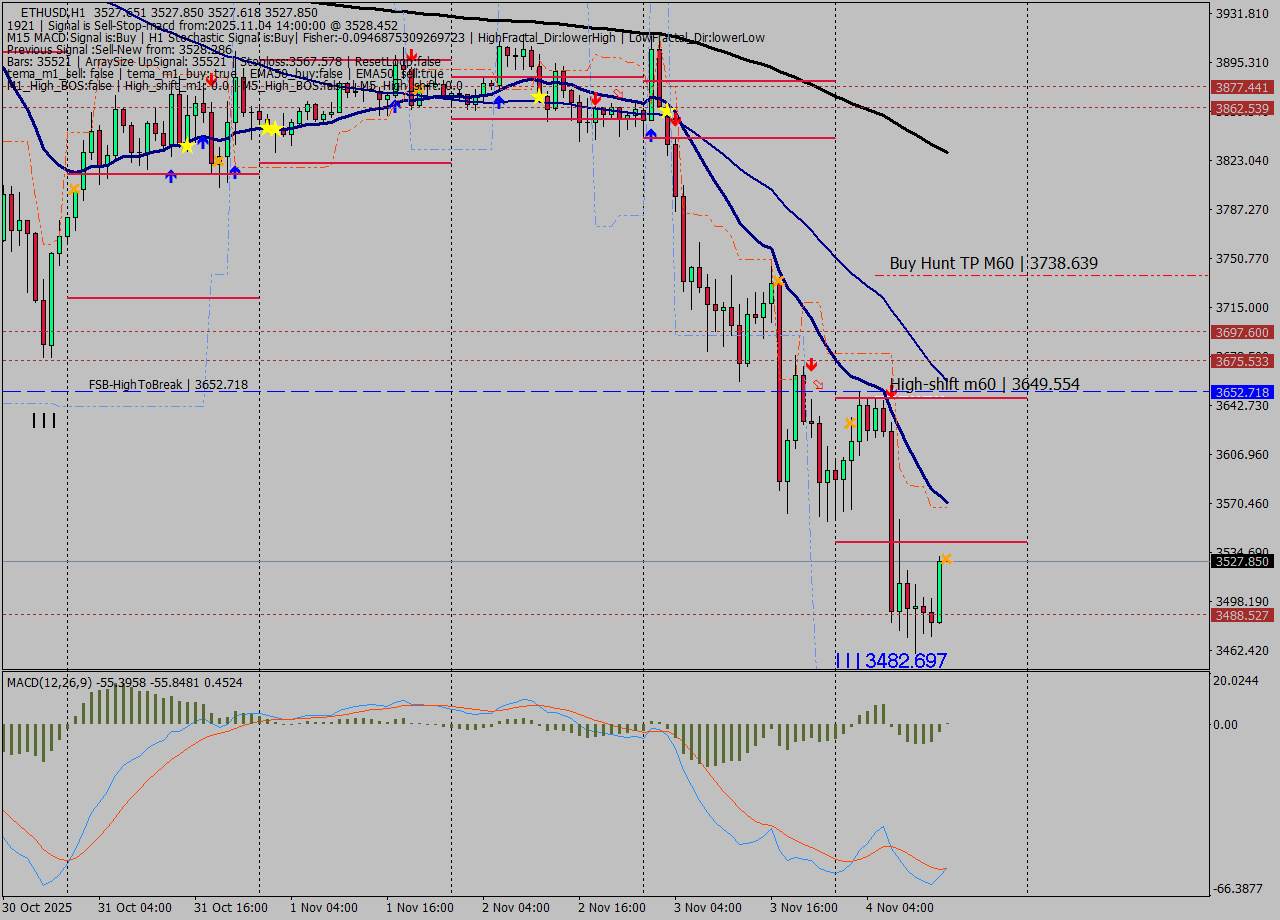This screenshot has height=920, width=1280.
Task: Click the blue 3482.697 label at chart bottom
Action: coord(890,661)
